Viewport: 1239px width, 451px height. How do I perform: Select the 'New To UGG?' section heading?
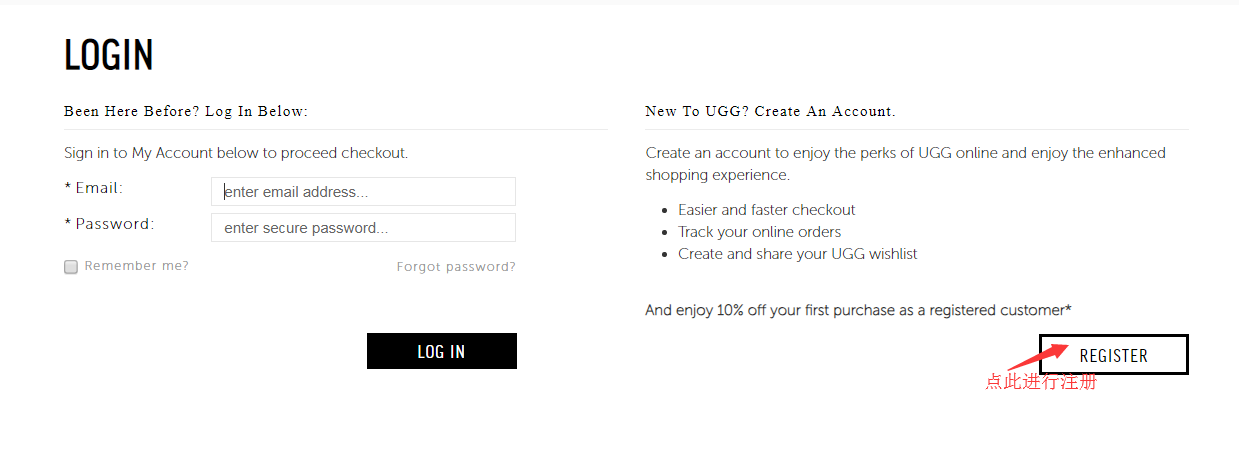[770, 111]
